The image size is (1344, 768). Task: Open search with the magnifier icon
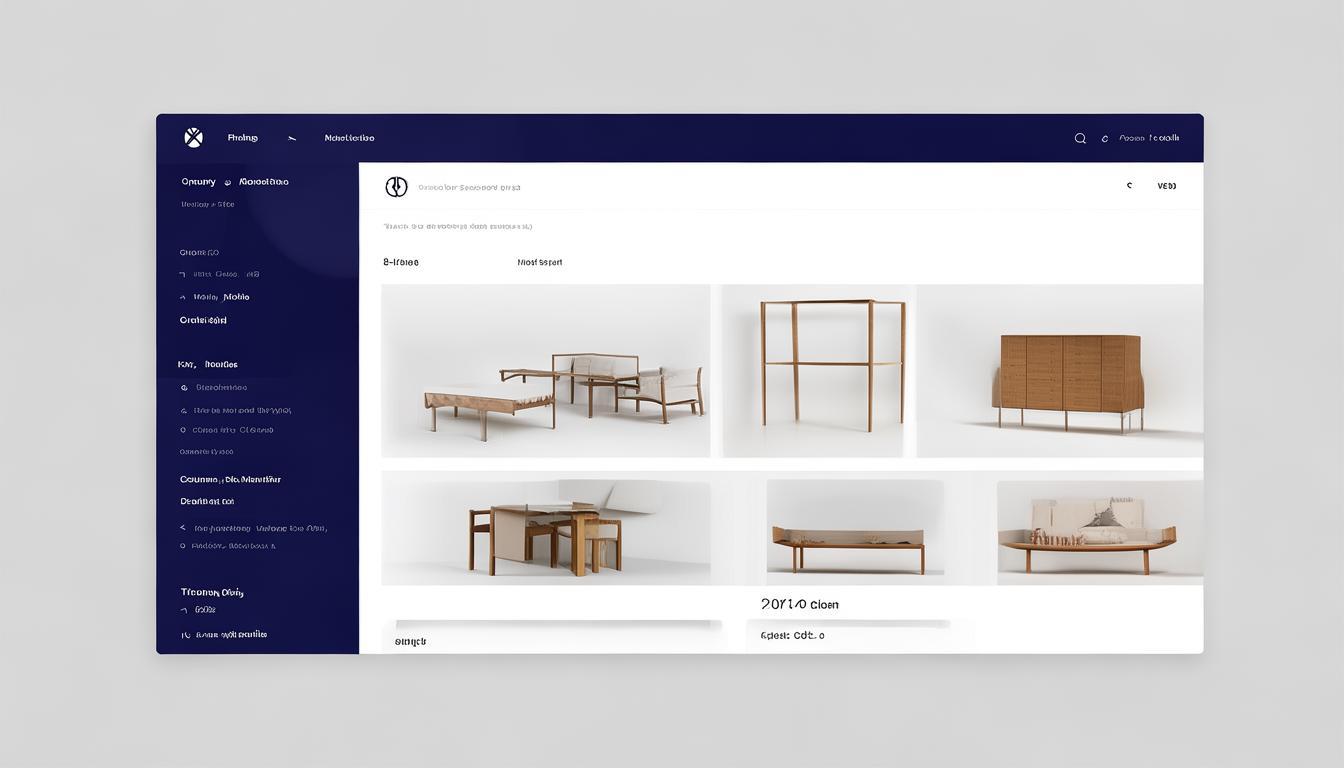(1080, 138)
